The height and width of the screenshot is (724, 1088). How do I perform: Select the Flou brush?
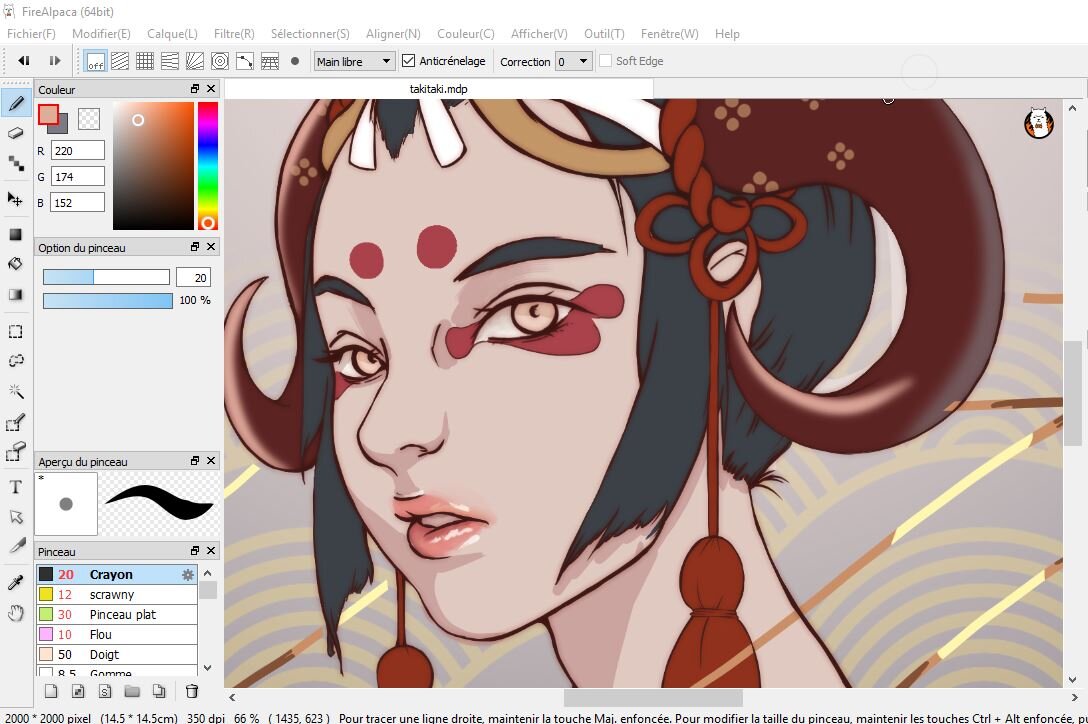117,634
